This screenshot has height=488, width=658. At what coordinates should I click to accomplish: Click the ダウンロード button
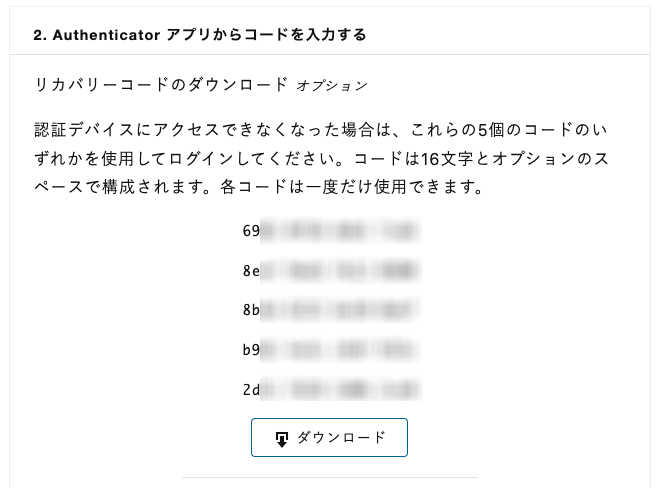pyautogui.click(x=329, y=437)
